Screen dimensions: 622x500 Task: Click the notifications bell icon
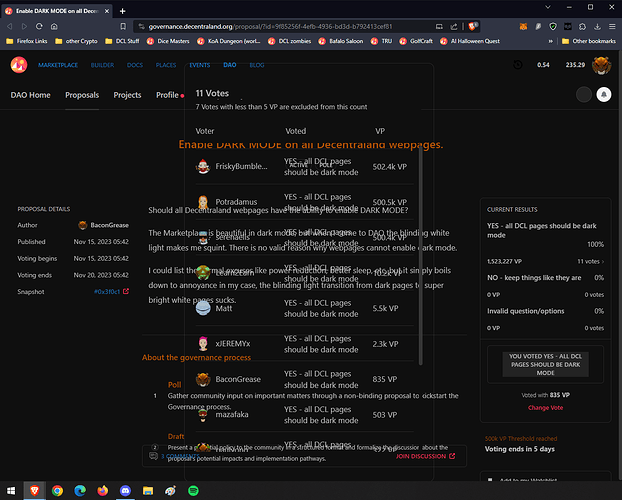604,94
